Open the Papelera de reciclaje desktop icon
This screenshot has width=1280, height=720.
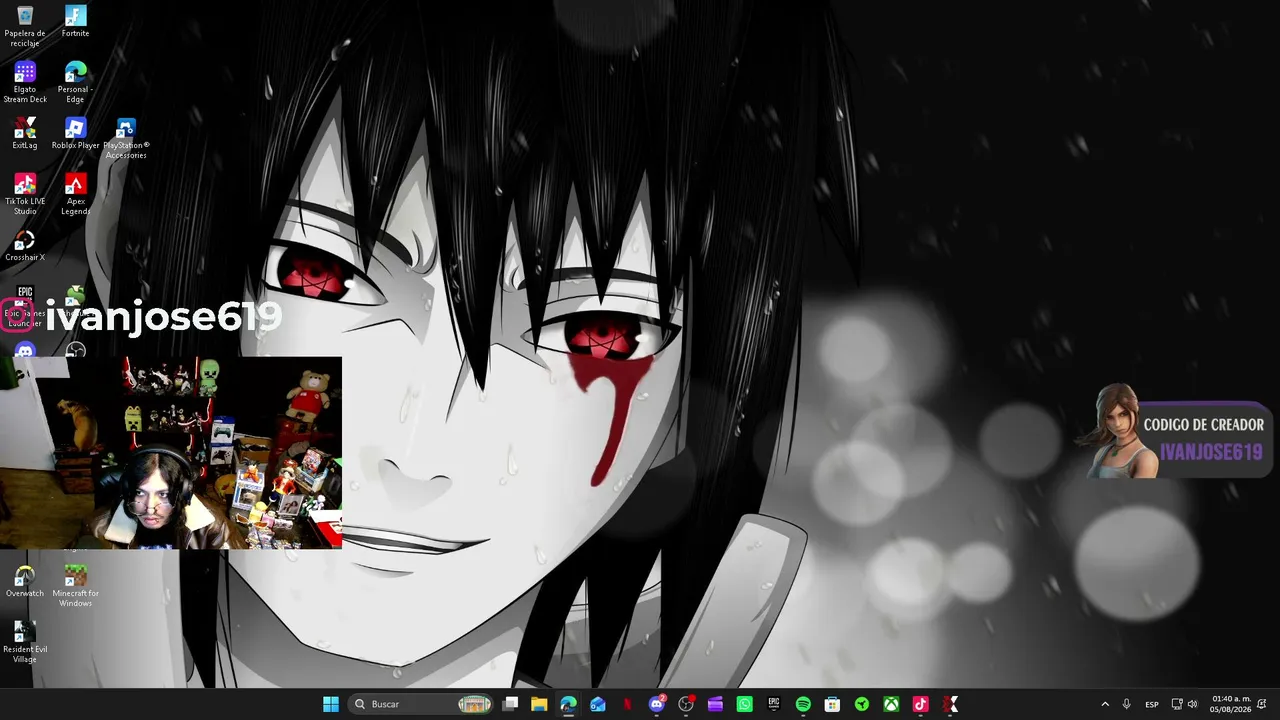tap(25, 26)
